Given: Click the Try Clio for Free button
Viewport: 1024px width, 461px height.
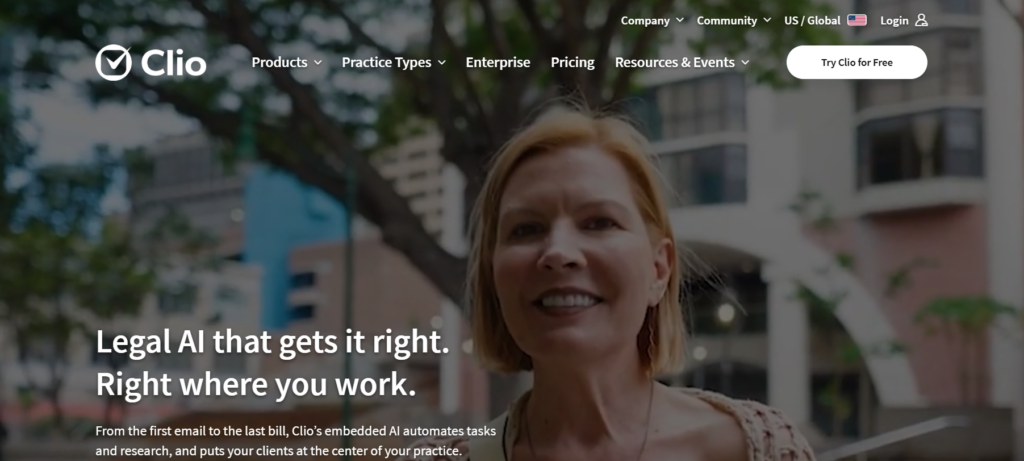Looking at the screenshot, I should 857,63.
